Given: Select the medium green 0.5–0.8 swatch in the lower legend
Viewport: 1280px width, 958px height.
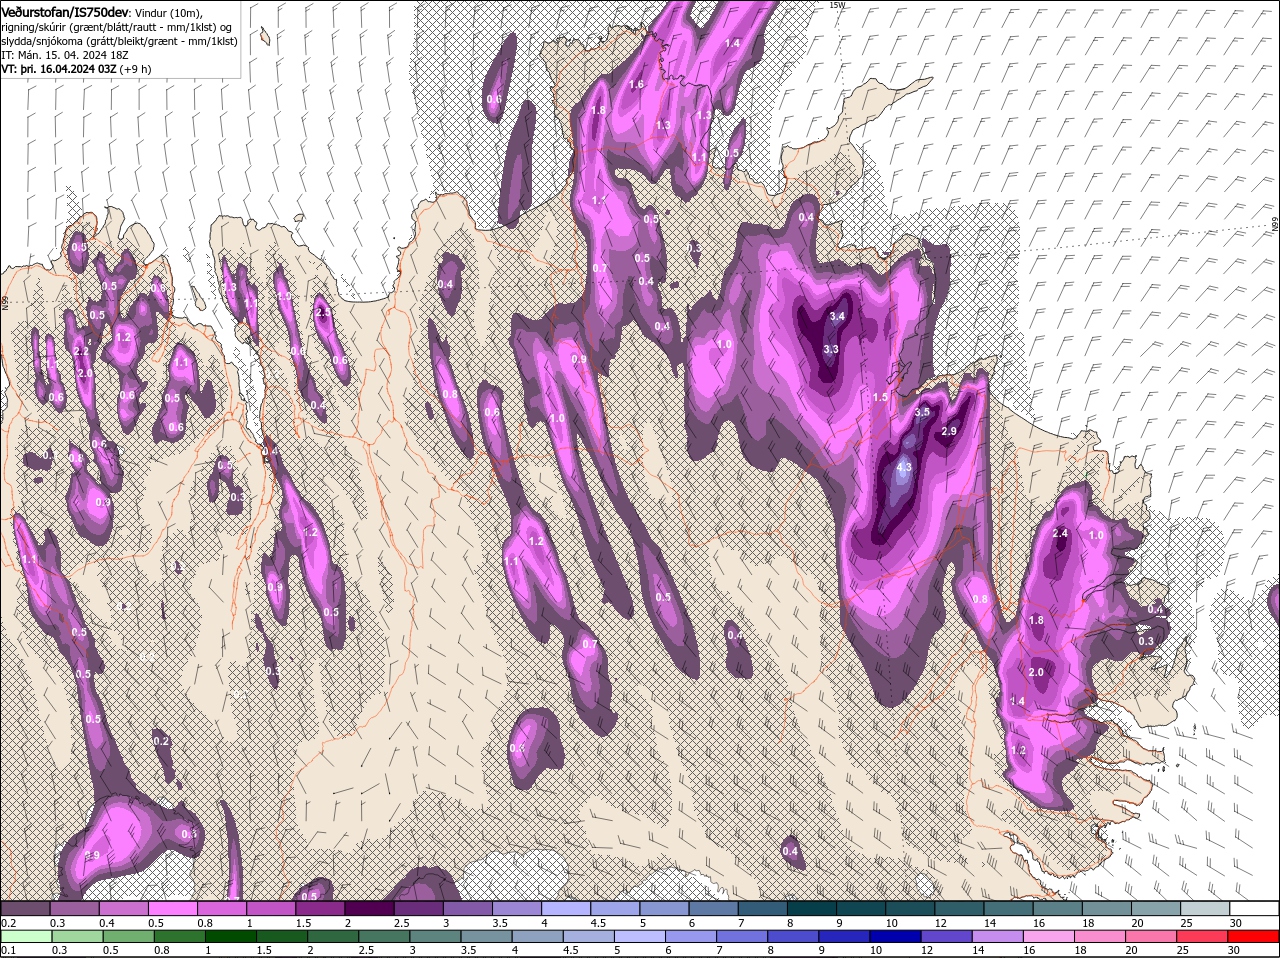Looking at the screenshot, I should (129, 937).
